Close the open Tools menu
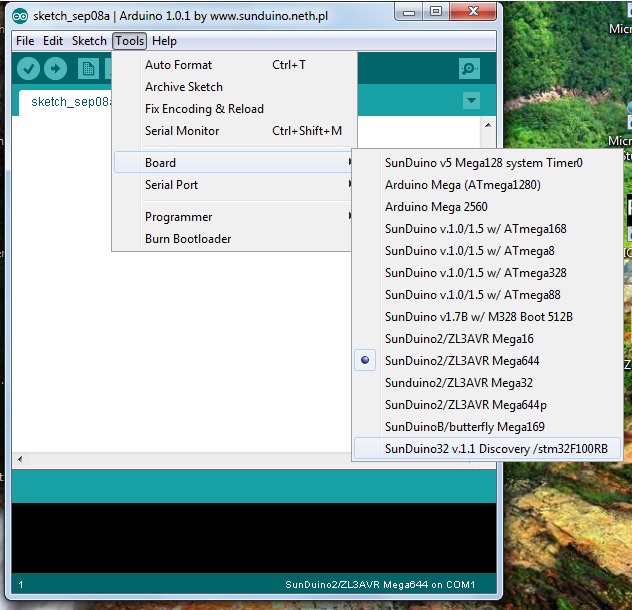 (129, 41)
